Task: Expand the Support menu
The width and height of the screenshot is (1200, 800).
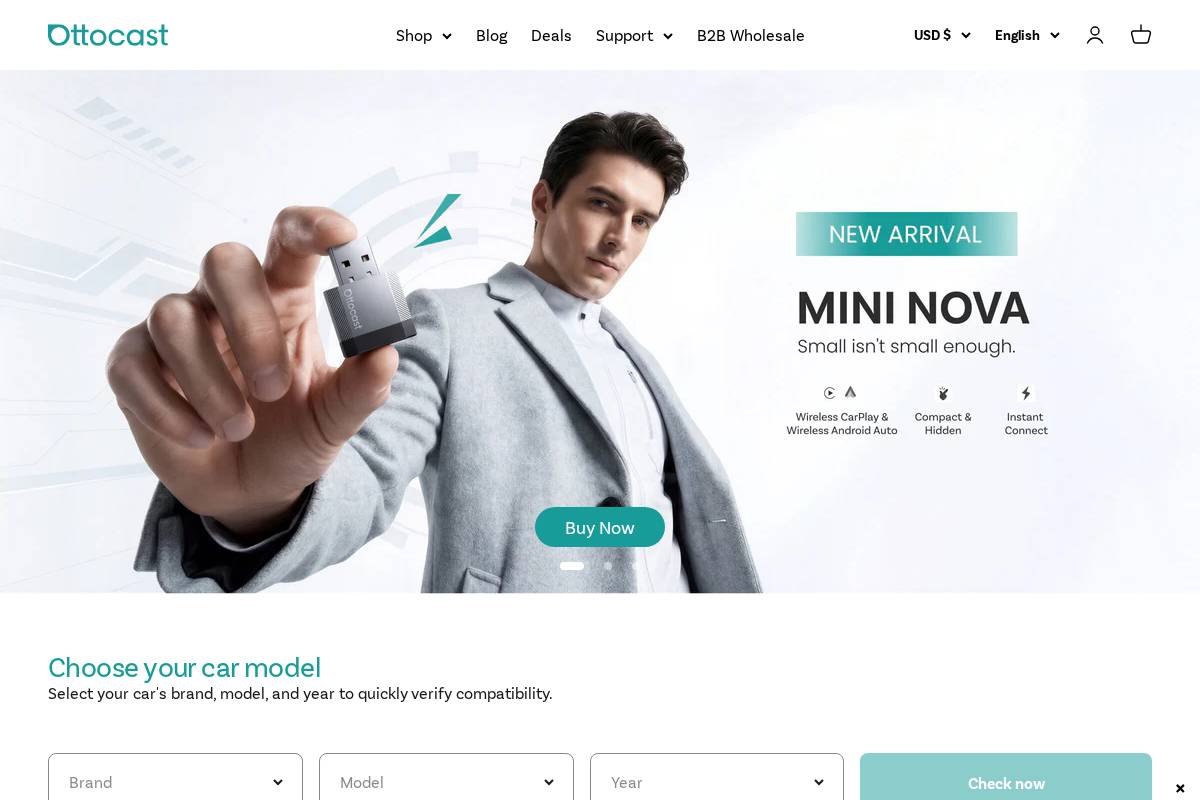Action: (x=634, y=36)
